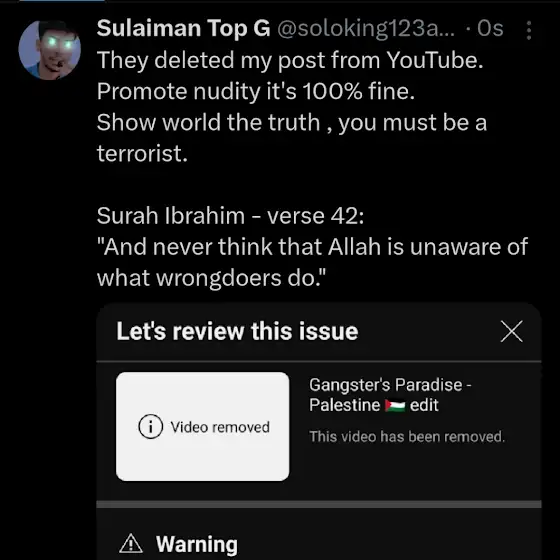Click the display name Sulaiman Top G

184,28
